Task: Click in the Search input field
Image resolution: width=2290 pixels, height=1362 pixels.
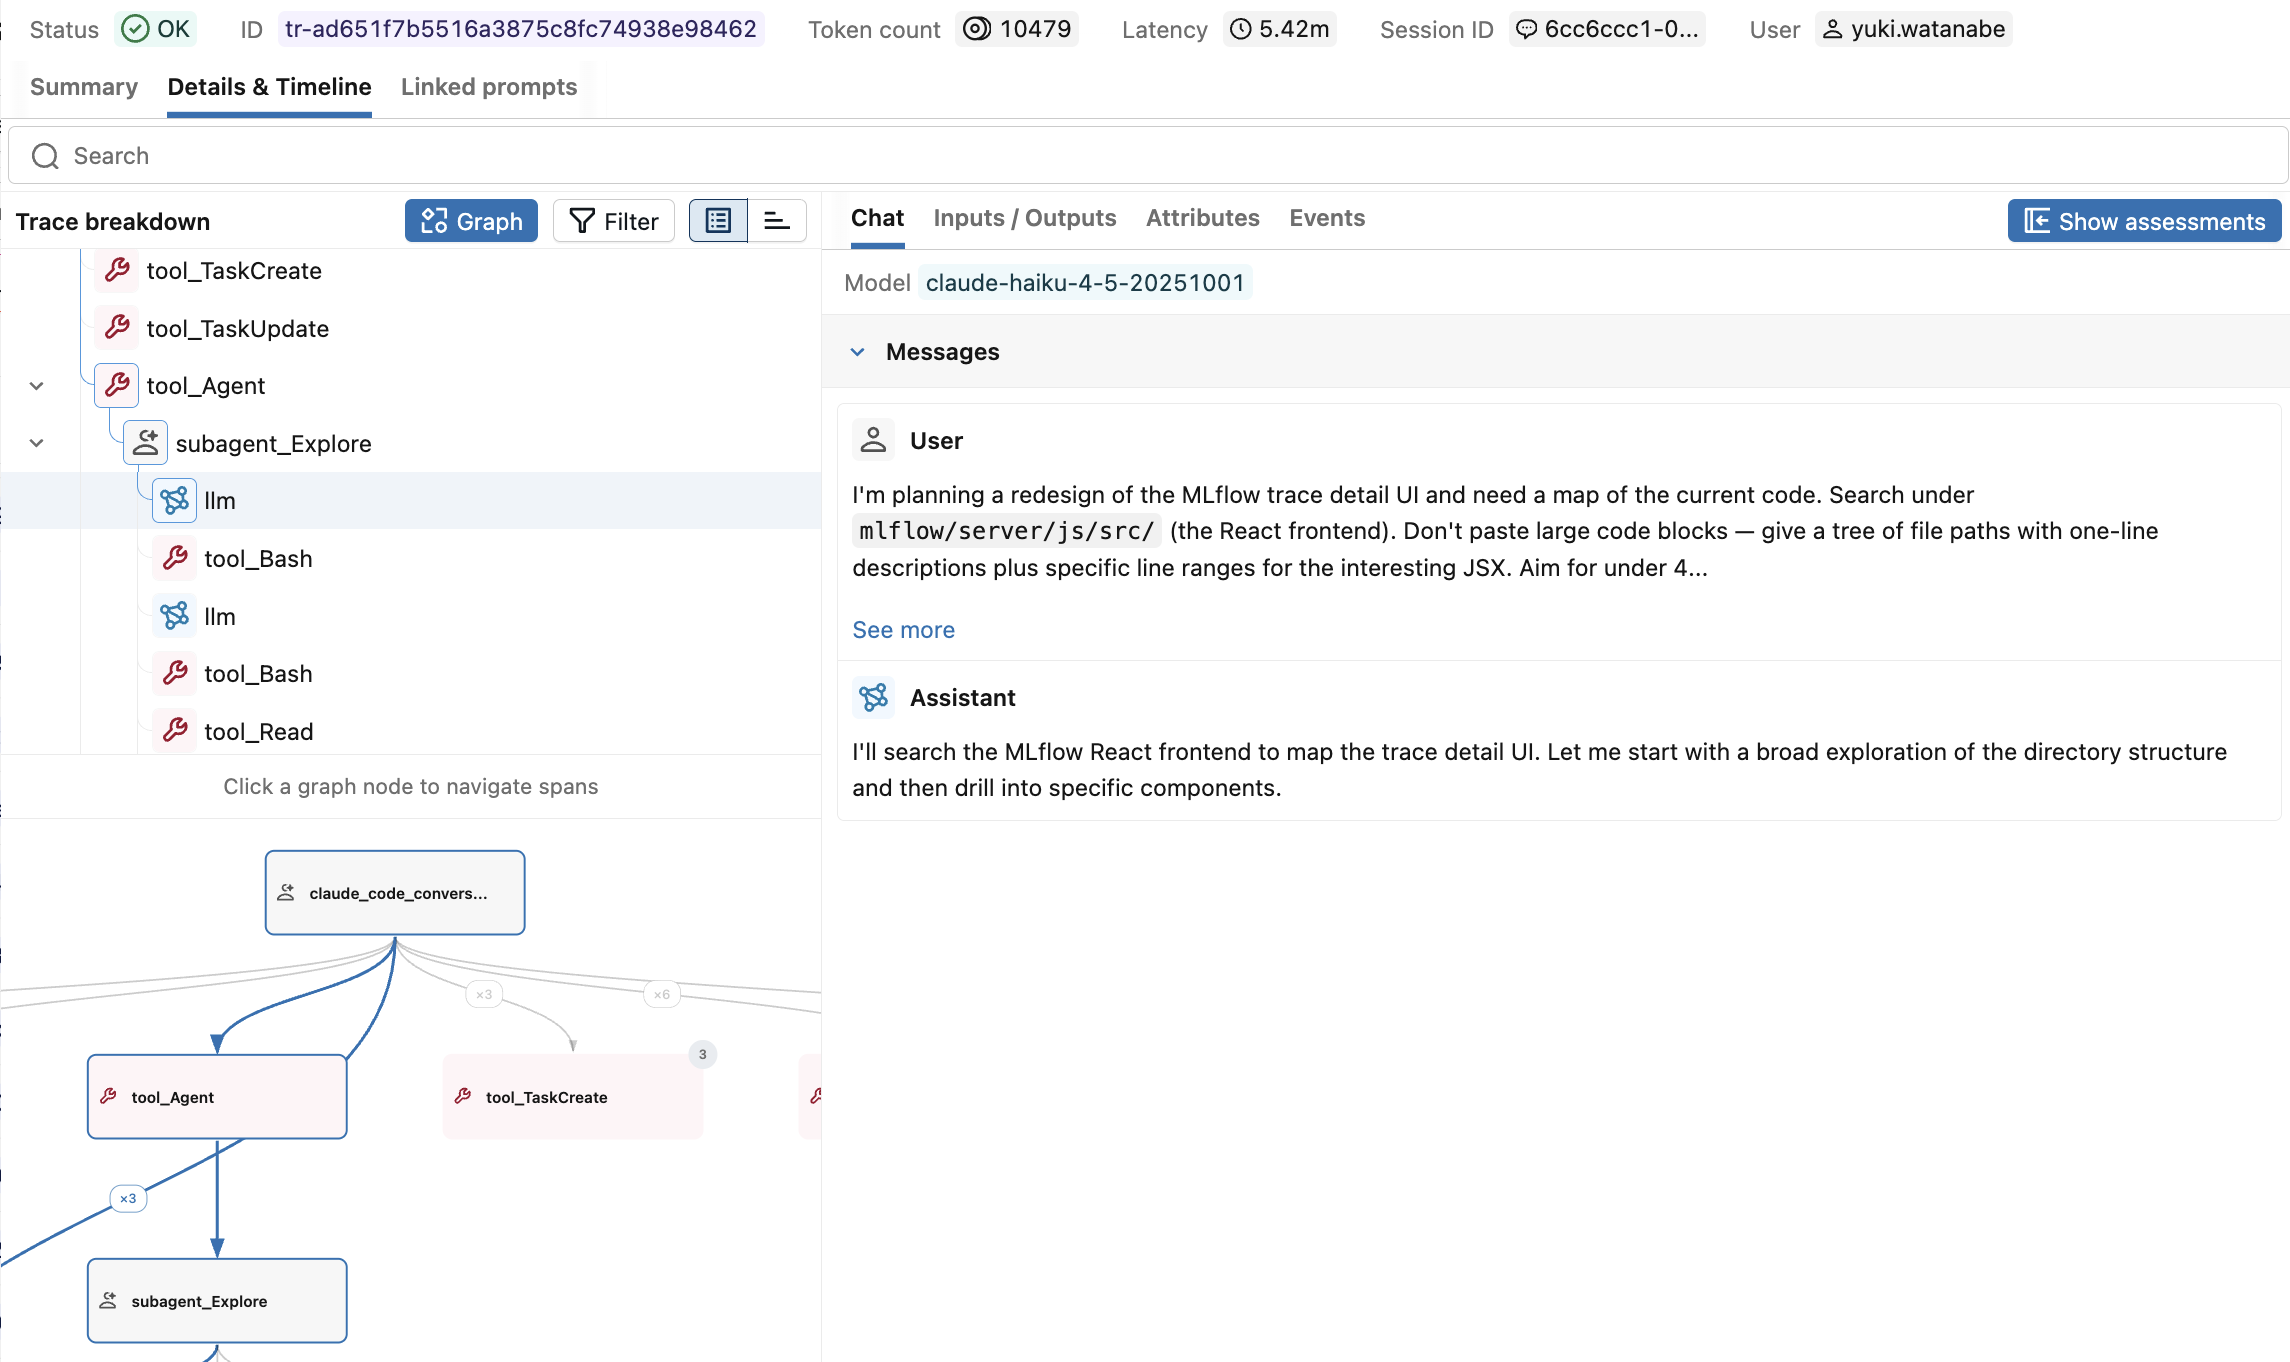Action: click(1148, 156)
